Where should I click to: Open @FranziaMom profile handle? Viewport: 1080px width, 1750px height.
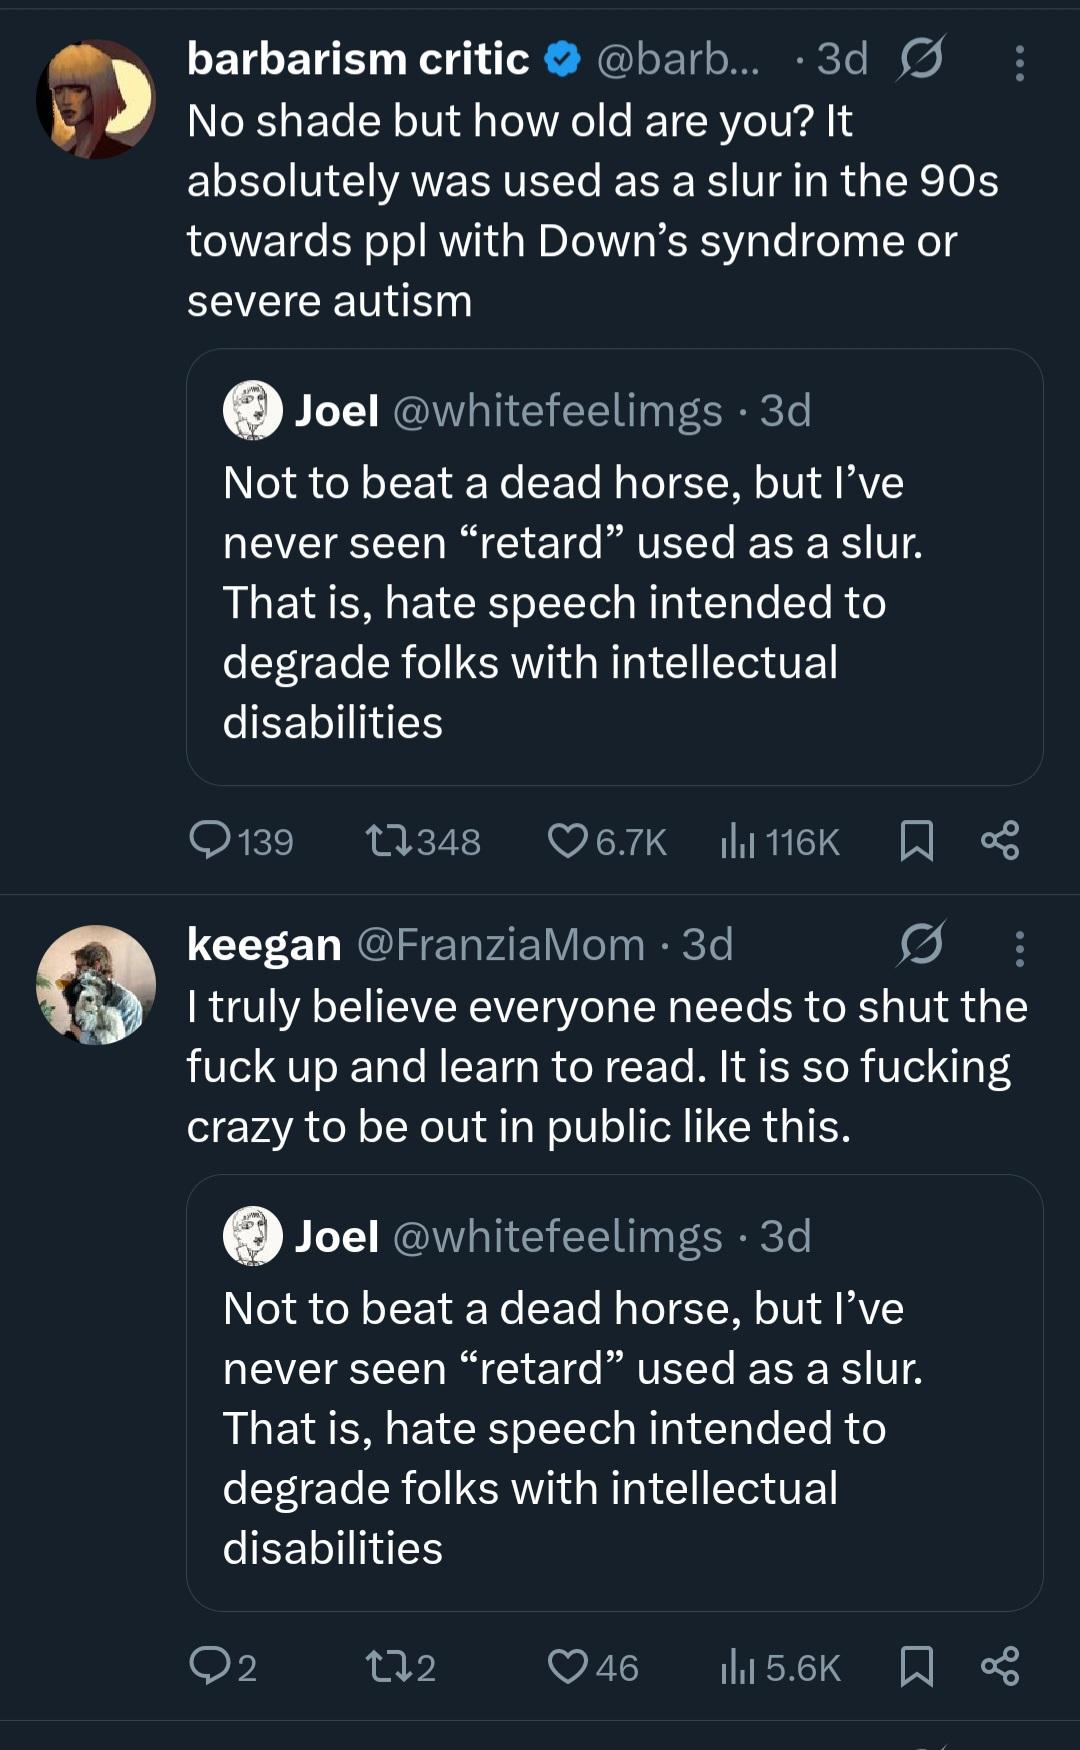click(500, 945)
